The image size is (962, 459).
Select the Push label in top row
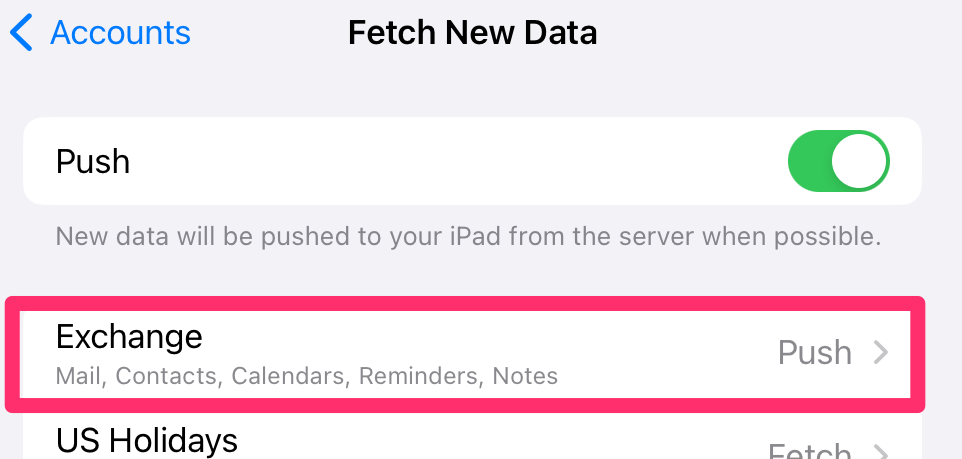point(93,161)
